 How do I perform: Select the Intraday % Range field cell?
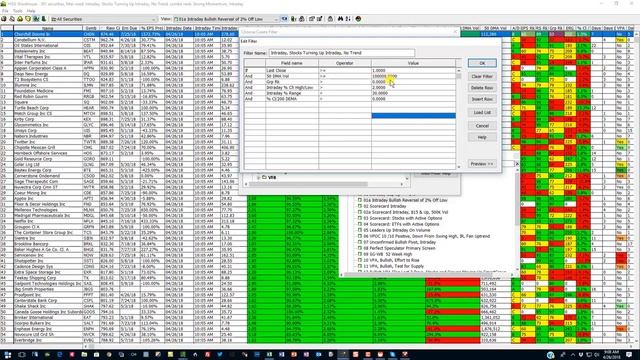click(292, 93)
